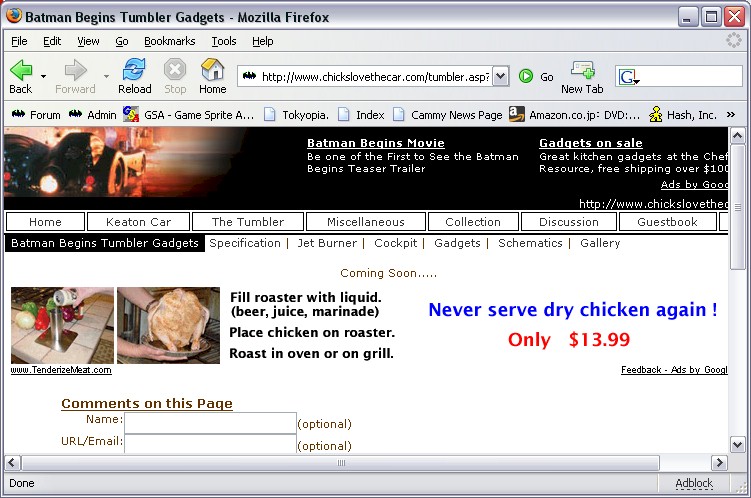Open the Bookmarks menu

pyautogui.click(x=170, y=41)
